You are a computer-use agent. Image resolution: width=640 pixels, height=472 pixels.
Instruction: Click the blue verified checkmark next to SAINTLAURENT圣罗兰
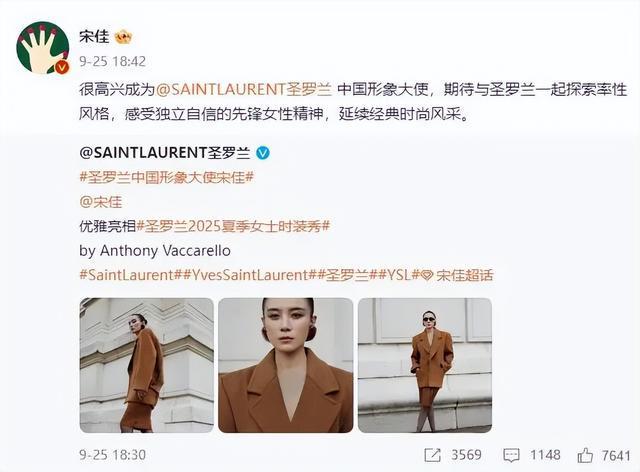[x=263, y=153]
